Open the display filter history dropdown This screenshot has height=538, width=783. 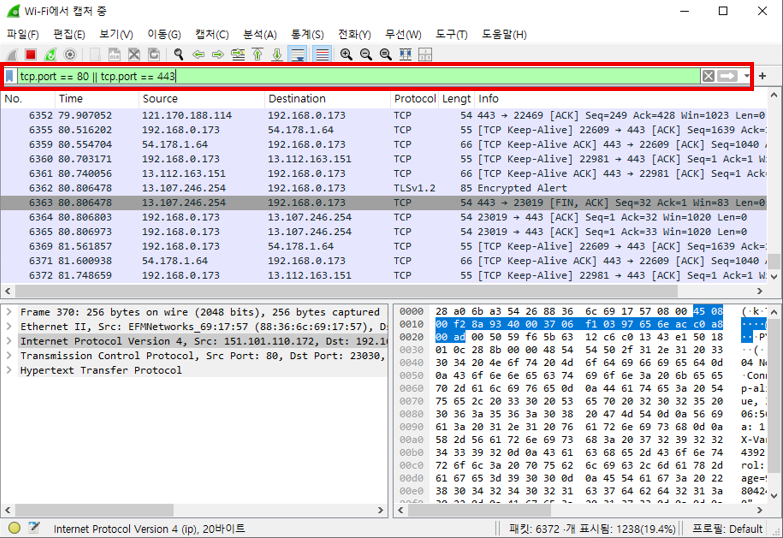[746, 76]
